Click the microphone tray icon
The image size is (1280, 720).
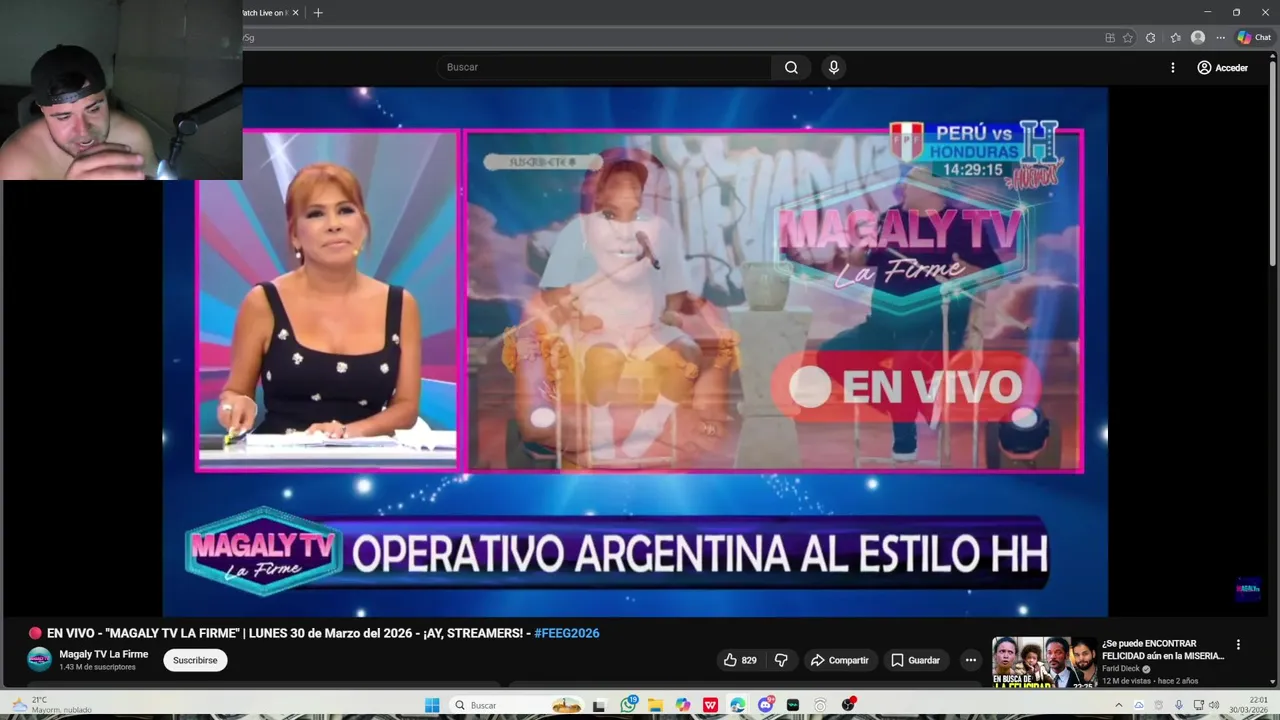(x=1179, y=705)
